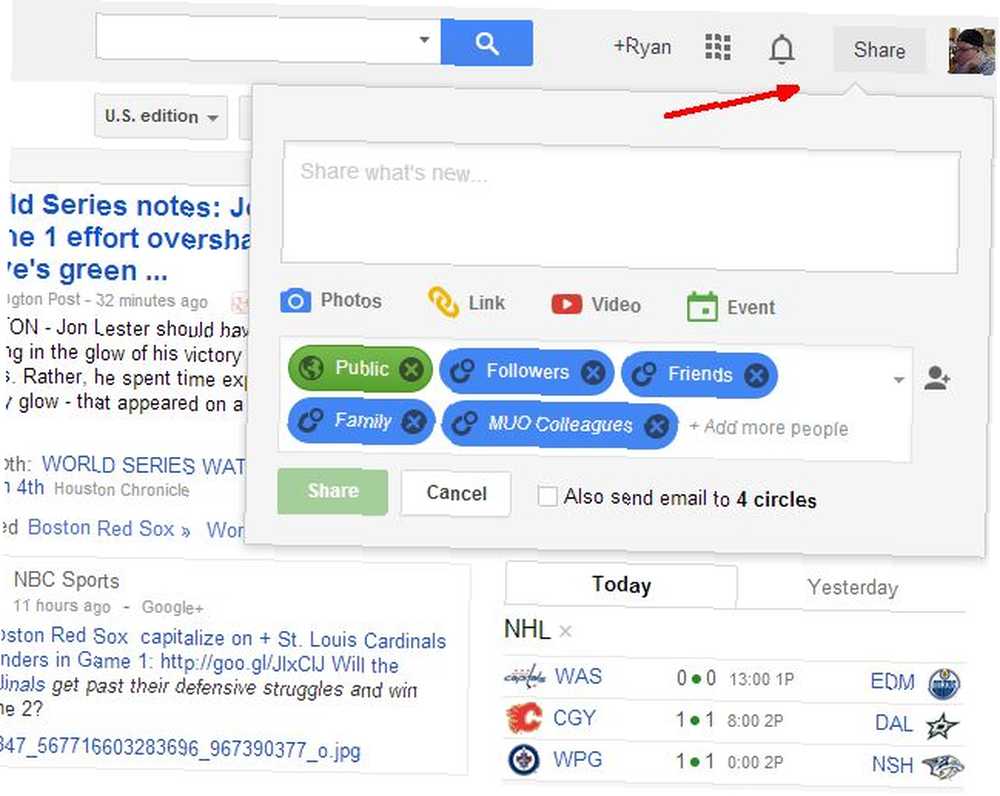
Task: Remove the MUO Colleagues circle chip
Action: pyautogui.click(x=656, y=426)
